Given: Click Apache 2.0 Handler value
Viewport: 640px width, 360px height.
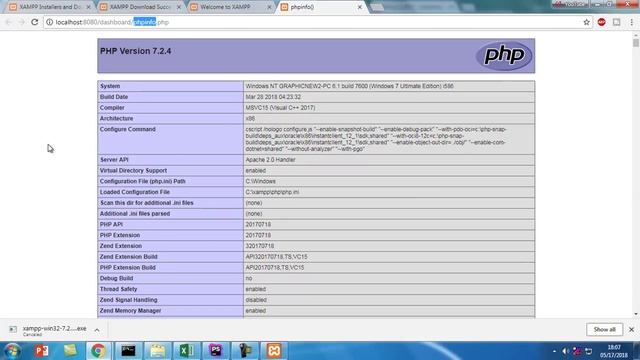Looking at the screenshot, I should click(x=270, y=160).
